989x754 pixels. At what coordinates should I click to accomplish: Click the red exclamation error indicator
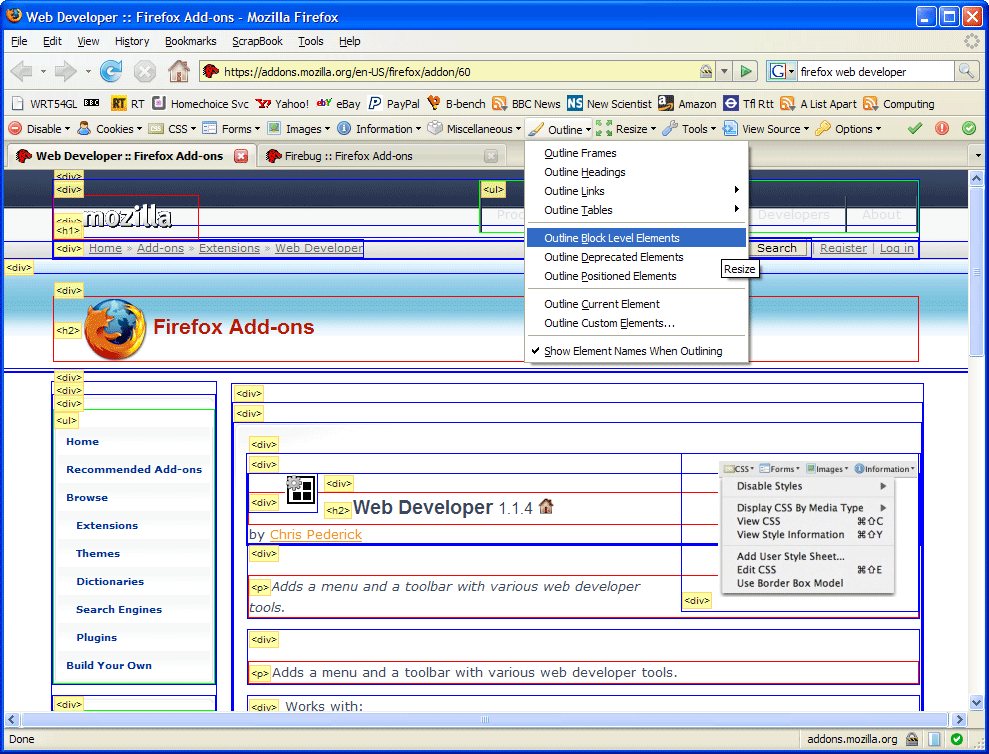(x=942, y=129)
